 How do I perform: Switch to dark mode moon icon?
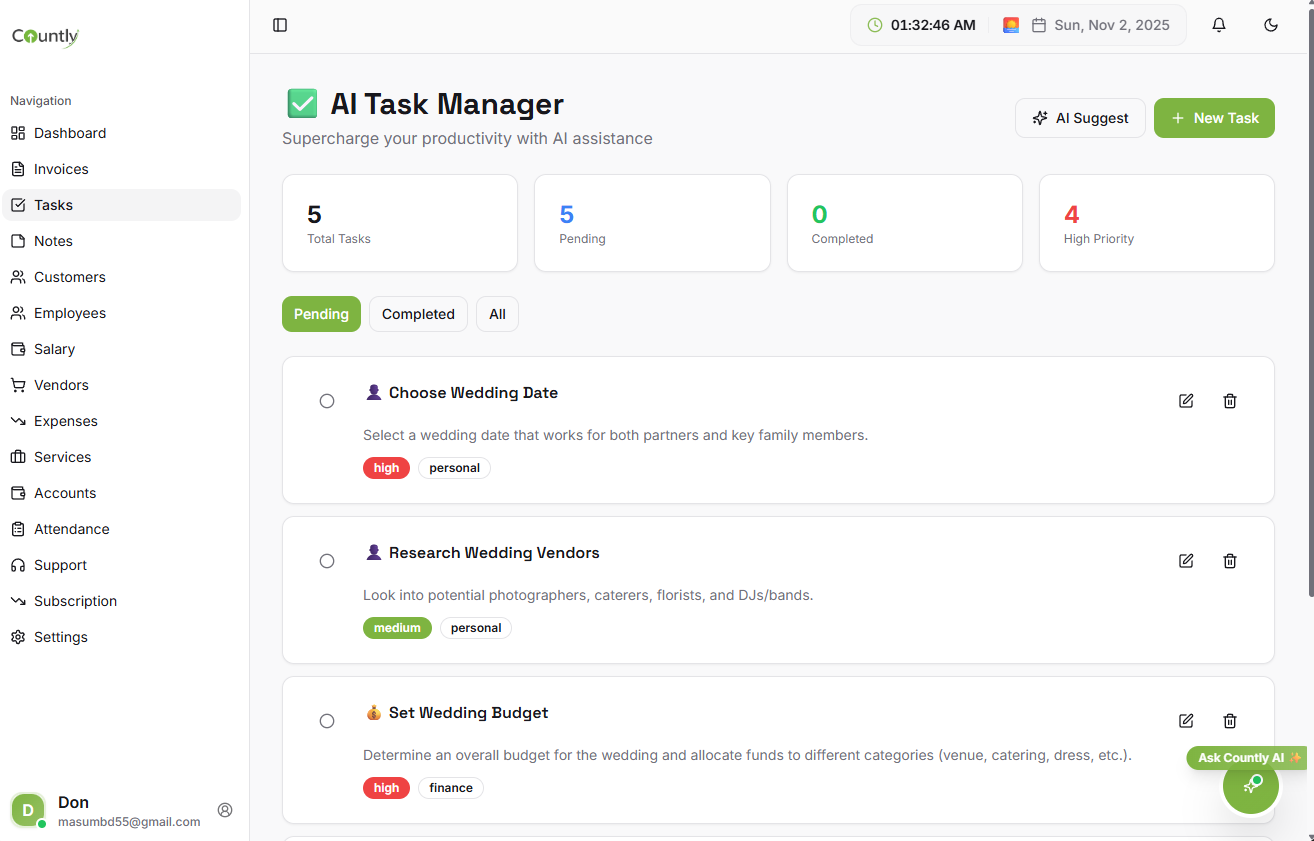[x=1271, y=25]
